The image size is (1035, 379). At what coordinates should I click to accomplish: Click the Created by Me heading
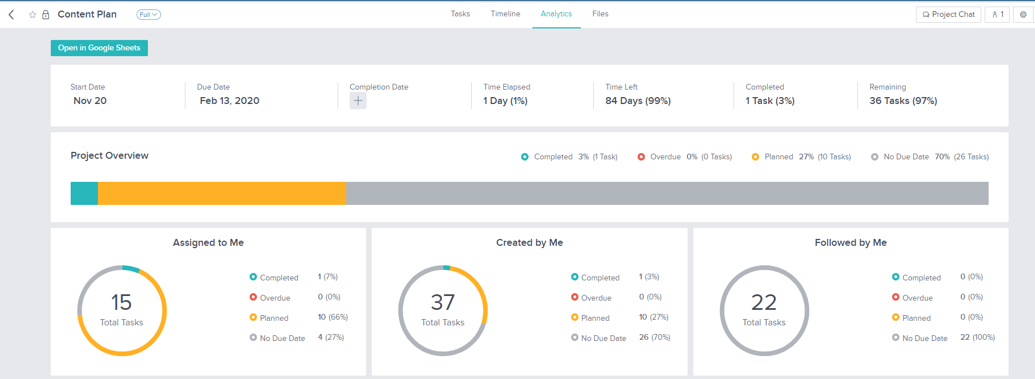coord(529,243)
